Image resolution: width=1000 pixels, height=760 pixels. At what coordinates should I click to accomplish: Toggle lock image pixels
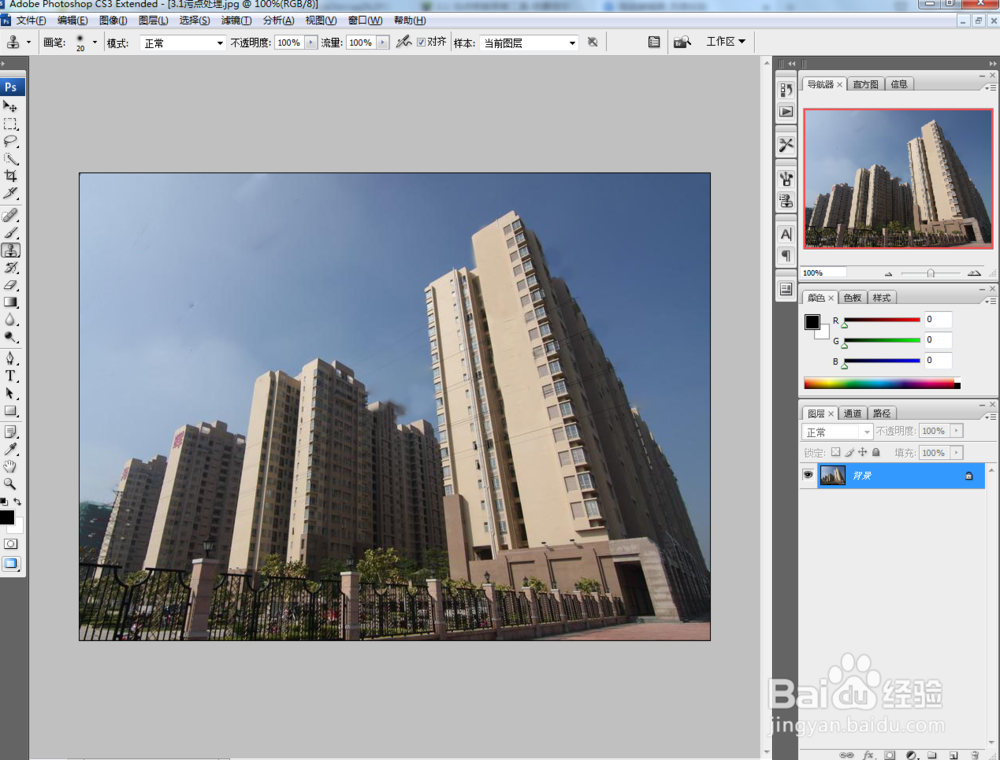849,452
